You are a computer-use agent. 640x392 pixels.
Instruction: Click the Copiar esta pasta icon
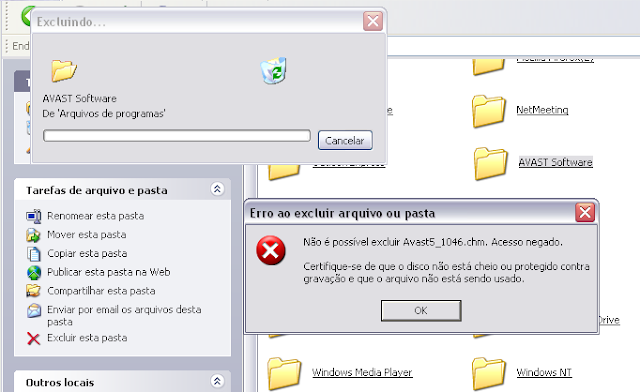[x=33, y=254]
